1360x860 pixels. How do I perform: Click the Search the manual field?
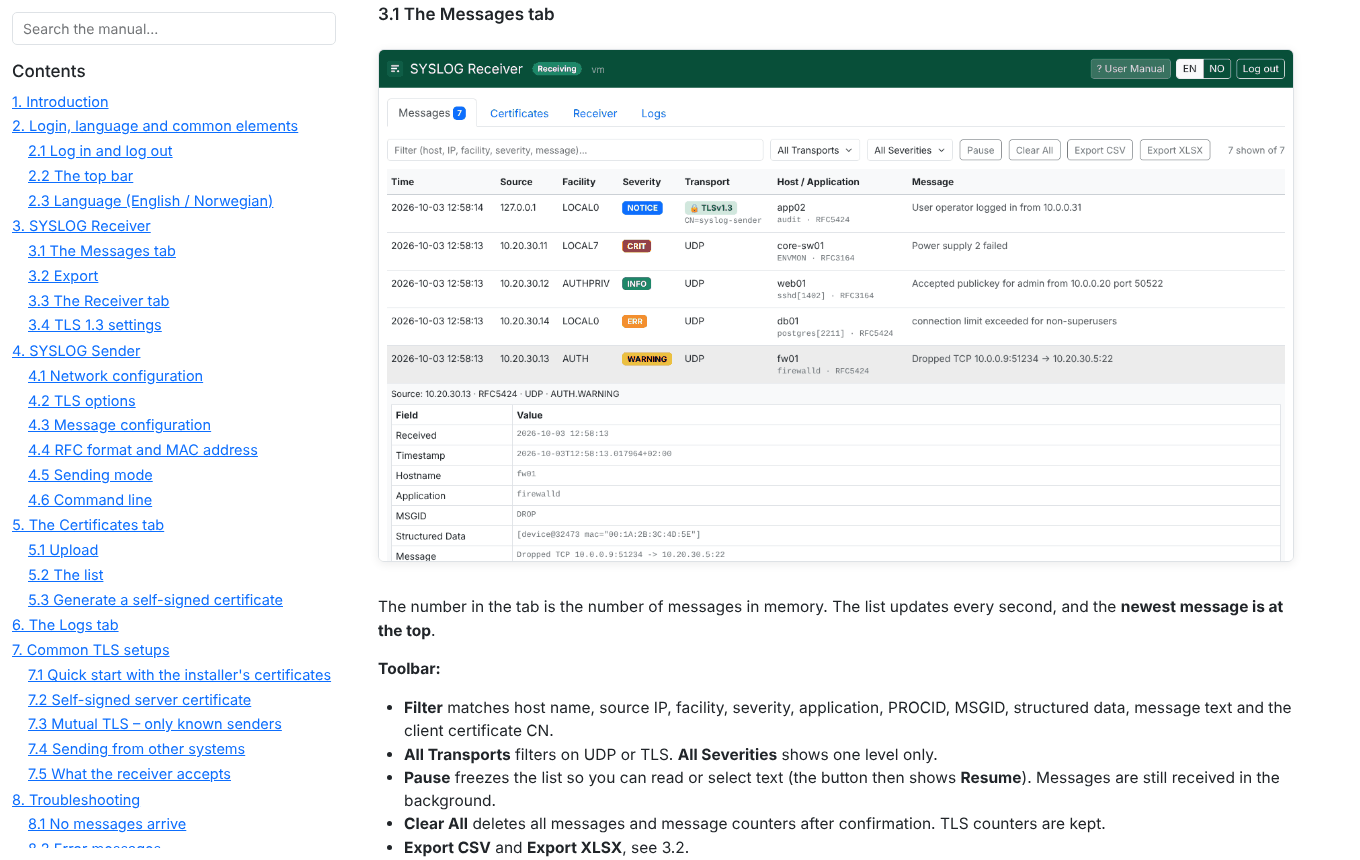click(174, 28)
